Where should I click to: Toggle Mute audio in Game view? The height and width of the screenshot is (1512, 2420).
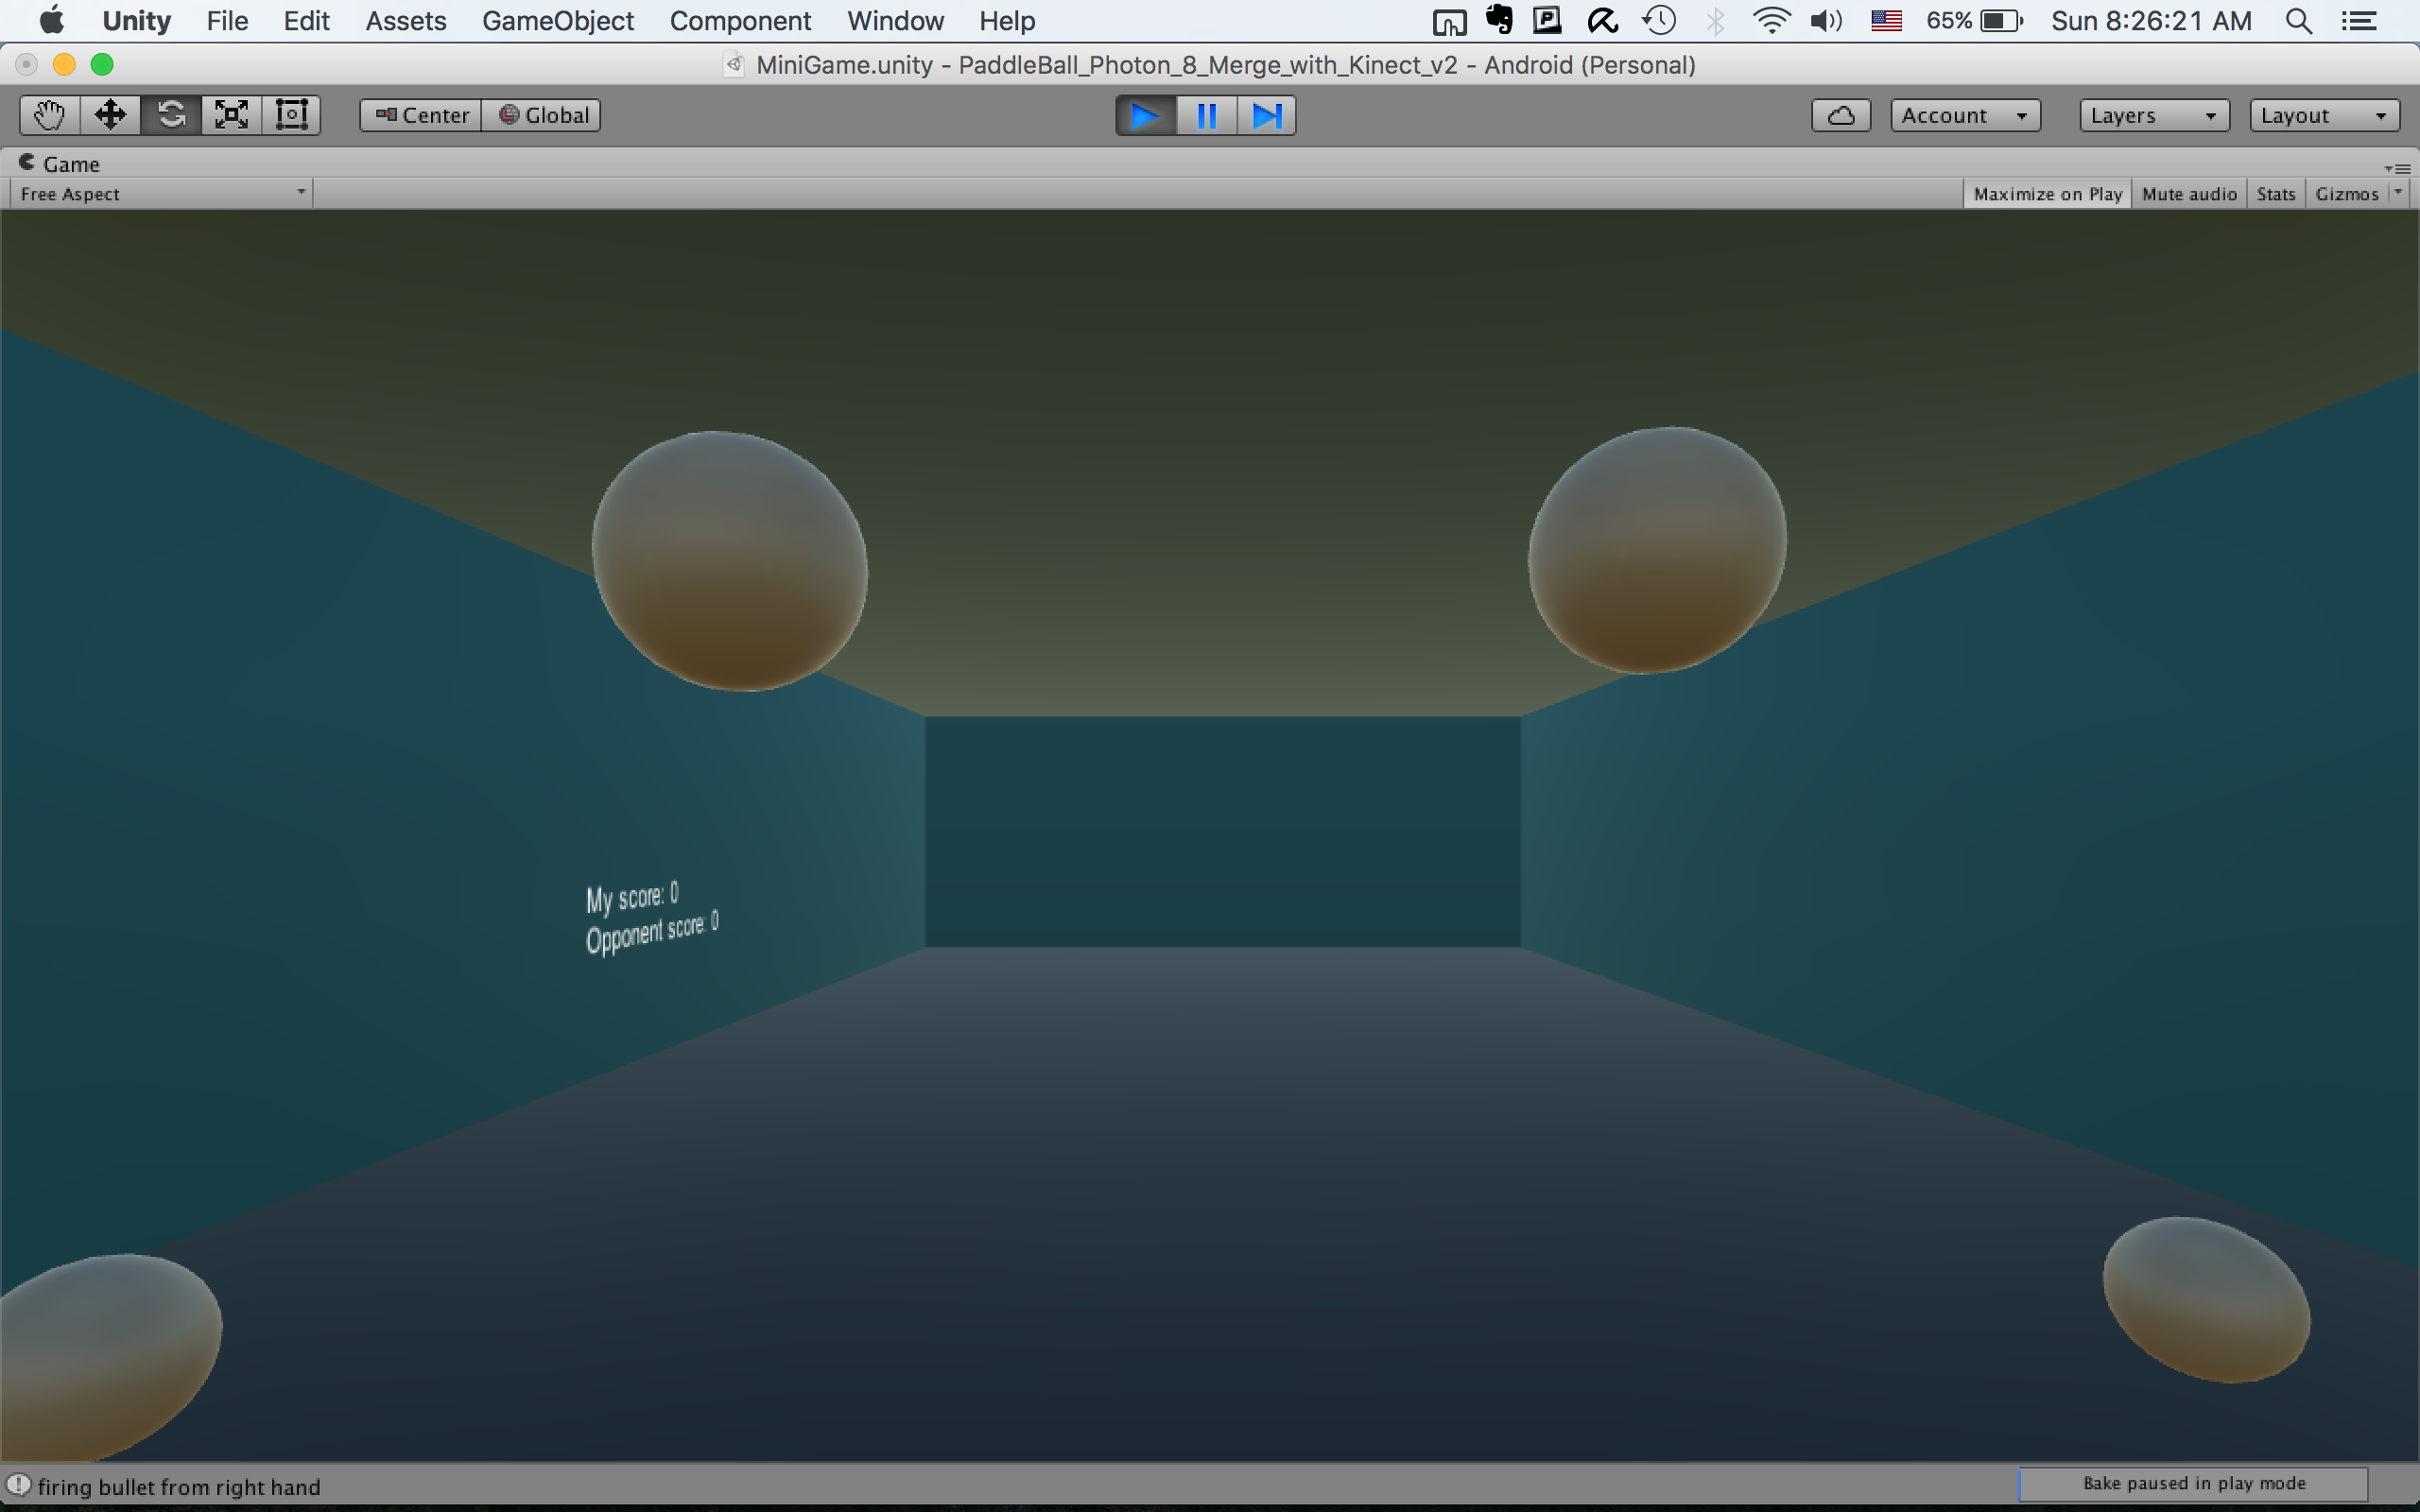2188,194
